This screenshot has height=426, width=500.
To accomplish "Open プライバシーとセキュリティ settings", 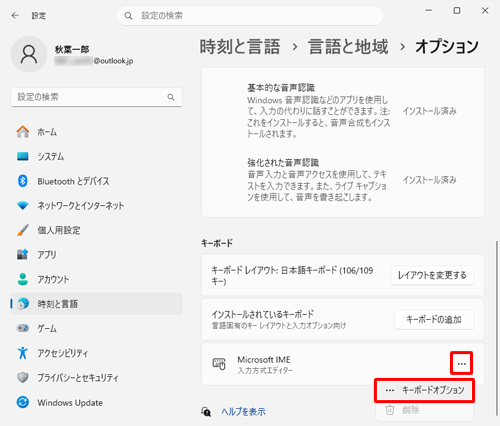I will tap(97, 378).
